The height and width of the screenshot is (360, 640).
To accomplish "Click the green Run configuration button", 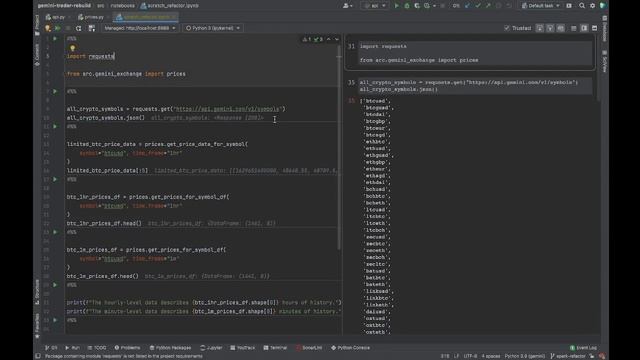I will [x=396, y=6].
